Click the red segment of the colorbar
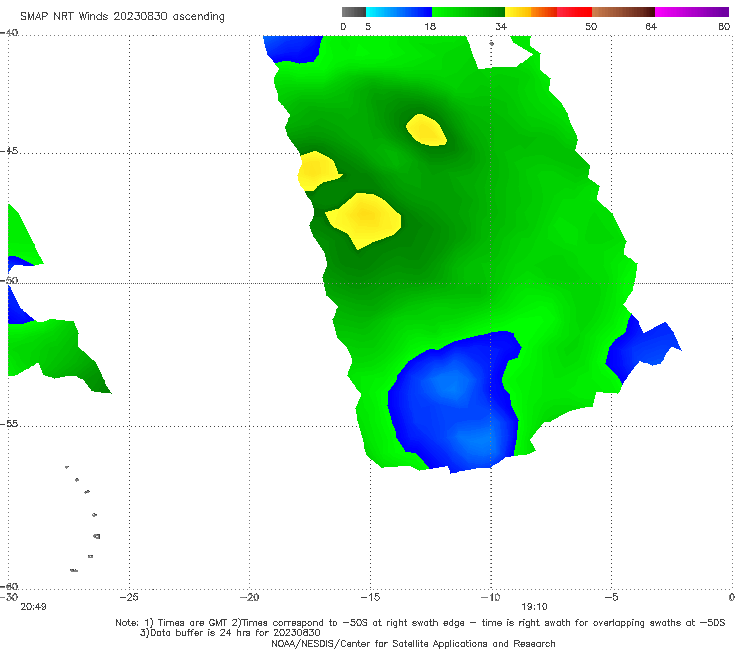740x650 pixels. point(574,12)
